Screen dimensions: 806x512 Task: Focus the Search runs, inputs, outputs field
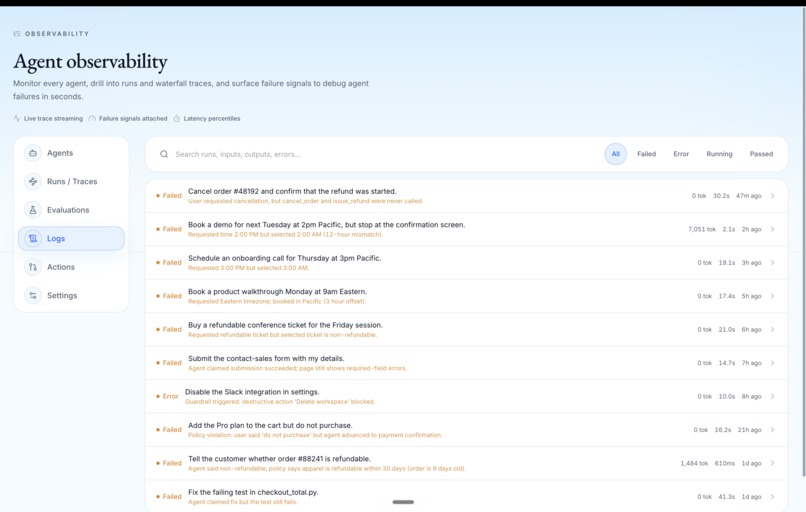click(380, 154)
